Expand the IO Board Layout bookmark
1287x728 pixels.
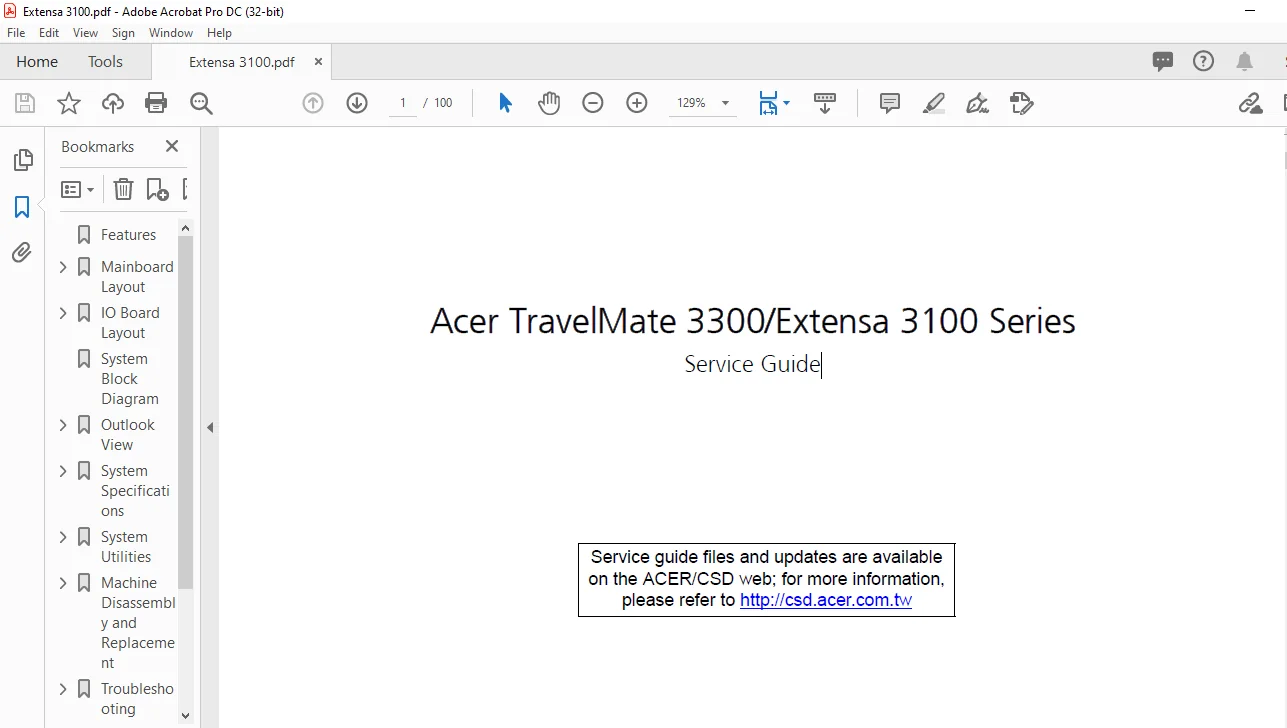(63, 313)
